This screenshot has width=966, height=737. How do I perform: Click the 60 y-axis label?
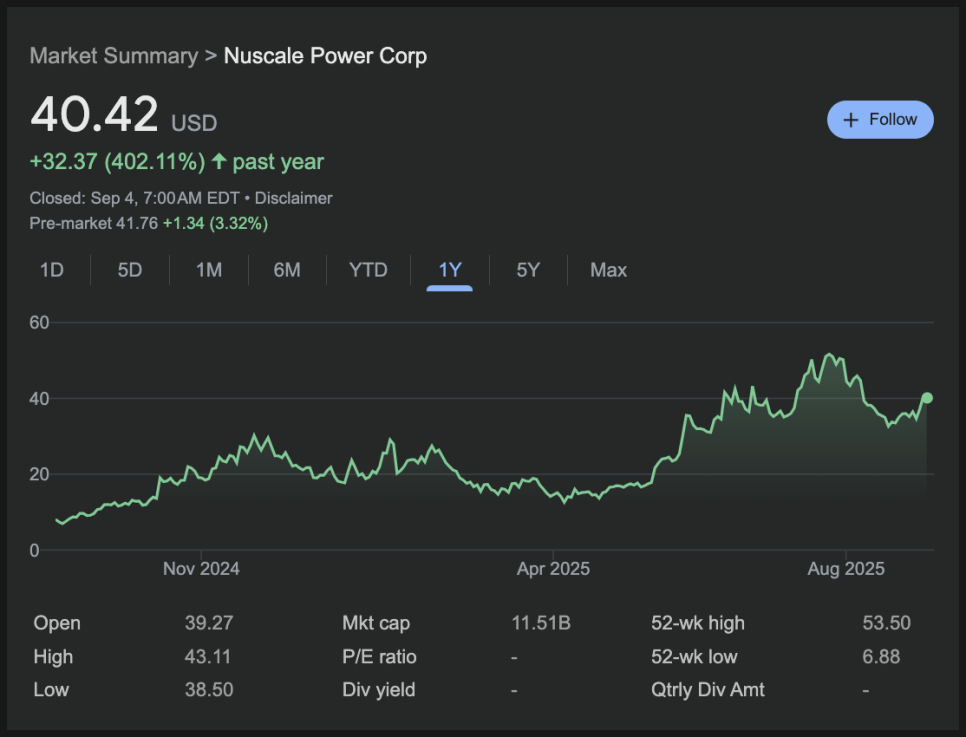(39, 322)
